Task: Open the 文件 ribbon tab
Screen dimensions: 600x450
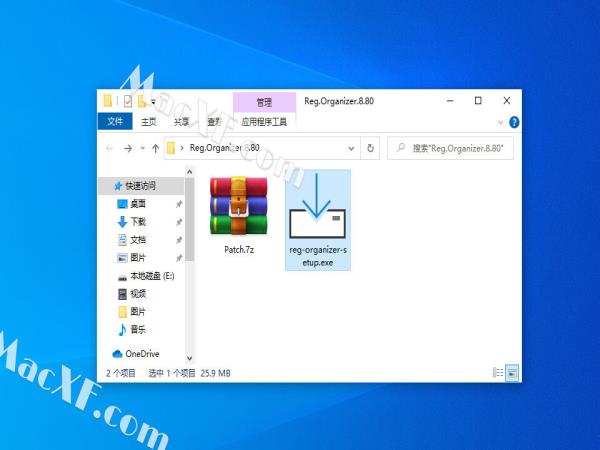Action: [x=115, y=122]
